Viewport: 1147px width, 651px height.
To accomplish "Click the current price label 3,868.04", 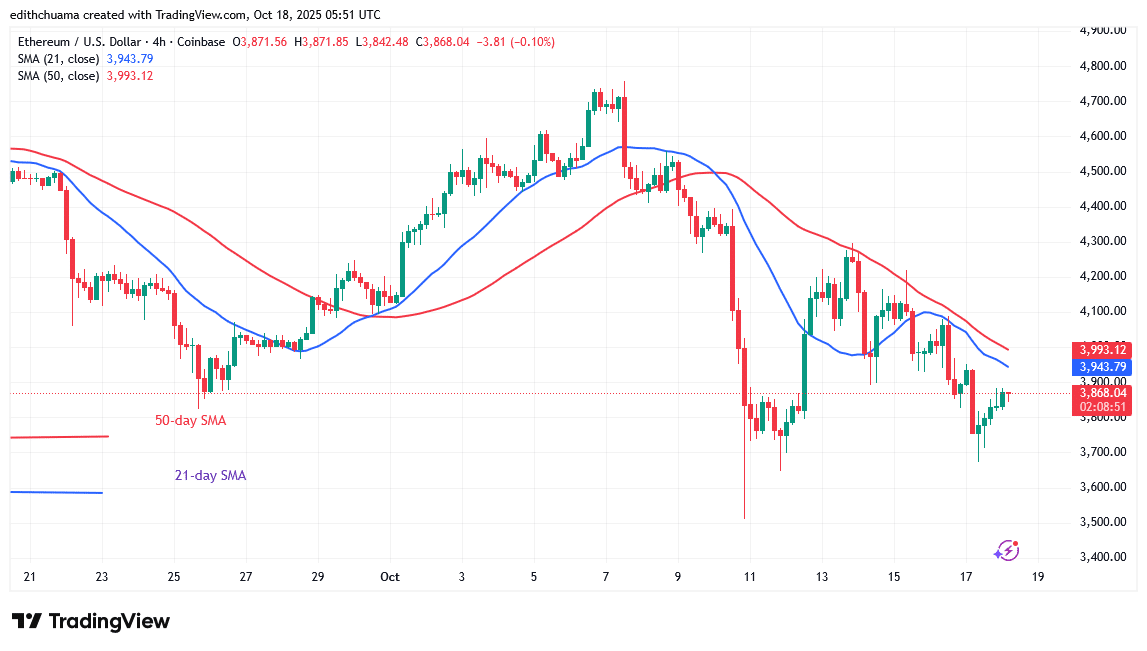I will click(1103, 393).
